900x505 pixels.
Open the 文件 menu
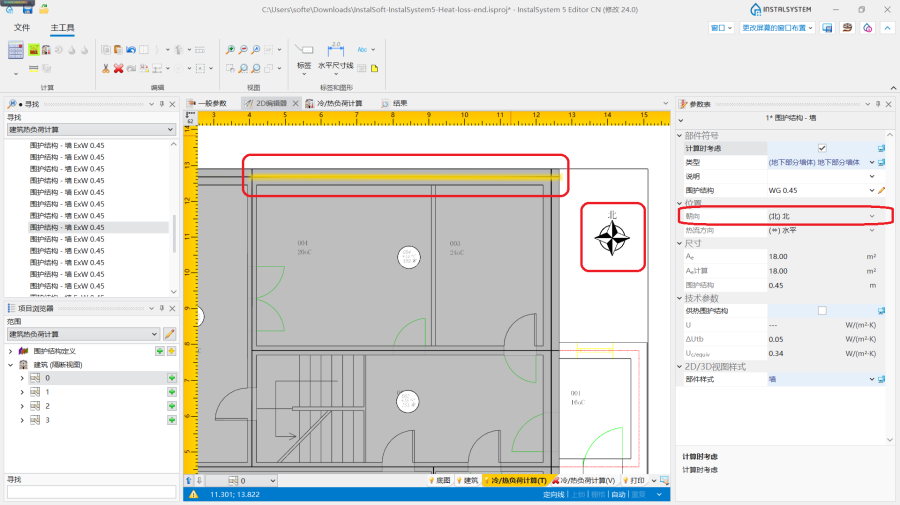click(22, 27)
